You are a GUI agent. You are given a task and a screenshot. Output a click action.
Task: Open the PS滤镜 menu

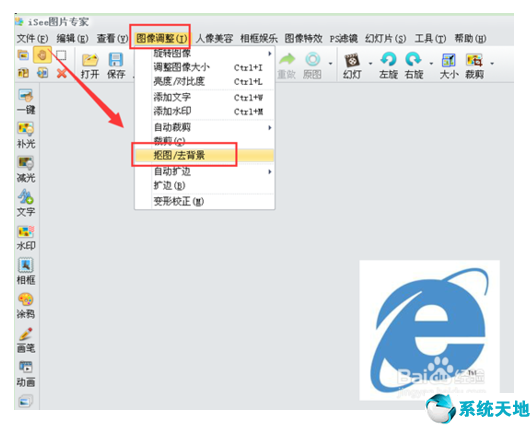click(343, 39)
